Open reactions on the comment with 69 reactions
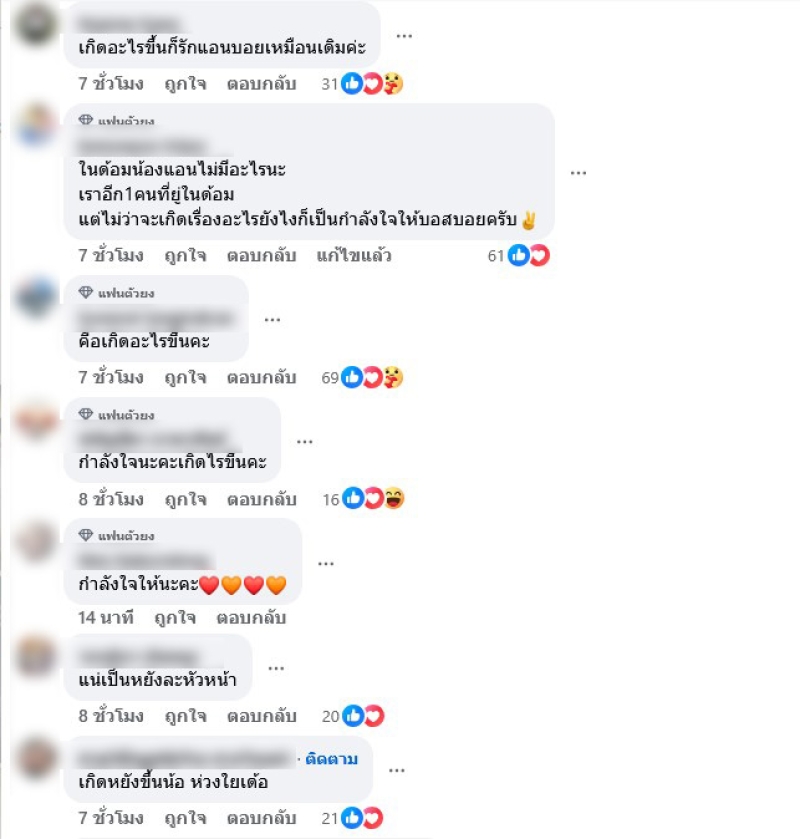 [x=372, y=377]
